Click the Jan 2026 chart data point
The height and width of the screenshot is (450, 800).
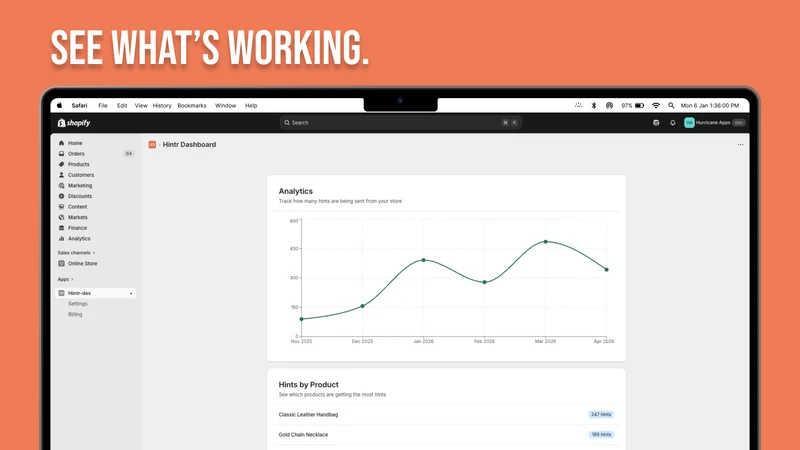tap(423, 260)
